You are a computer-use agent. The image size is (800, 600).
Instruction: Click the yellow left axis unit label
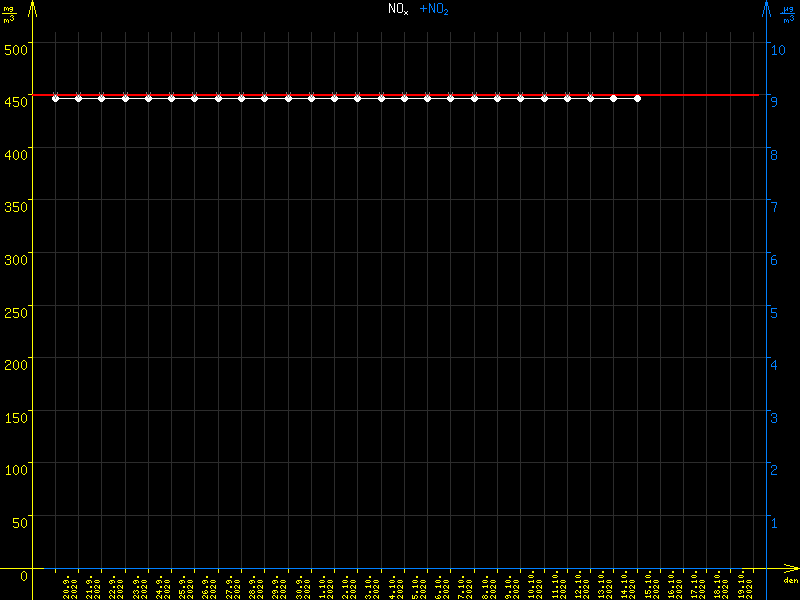(x=10, y=13)
